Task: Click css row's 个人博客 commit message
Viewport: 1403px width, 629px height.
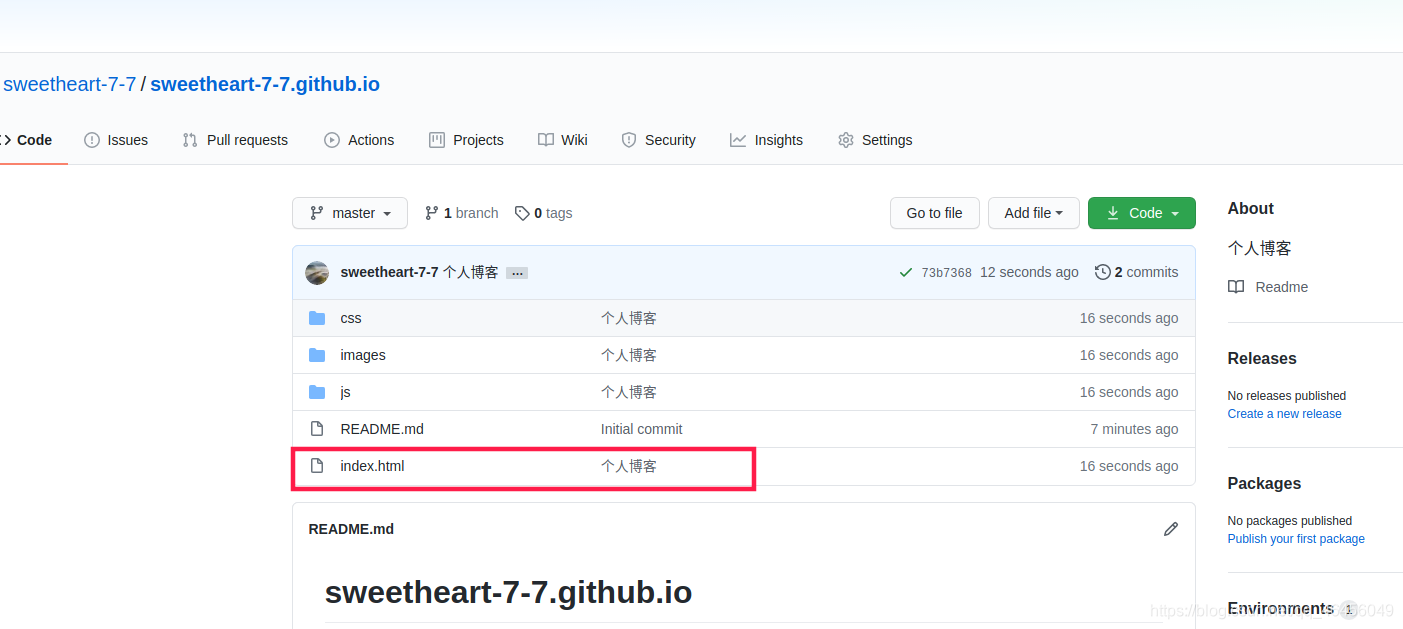Action: [x=629, y=318]
